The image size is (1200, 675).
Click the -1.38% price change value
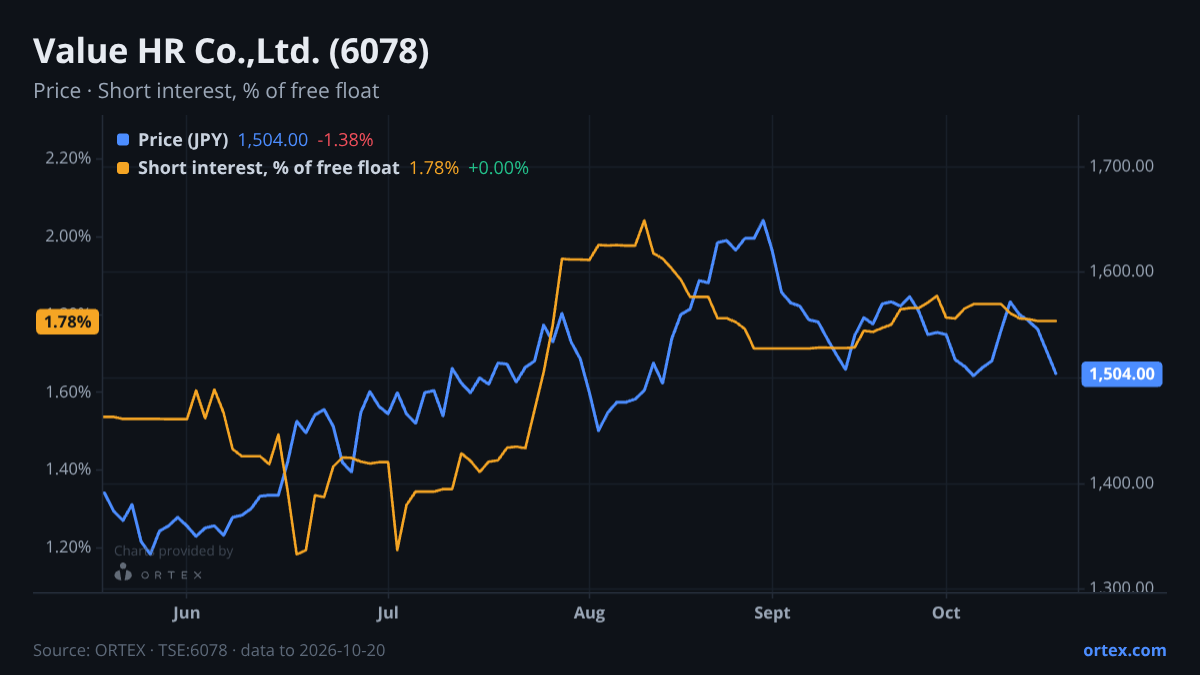(345, 140)
